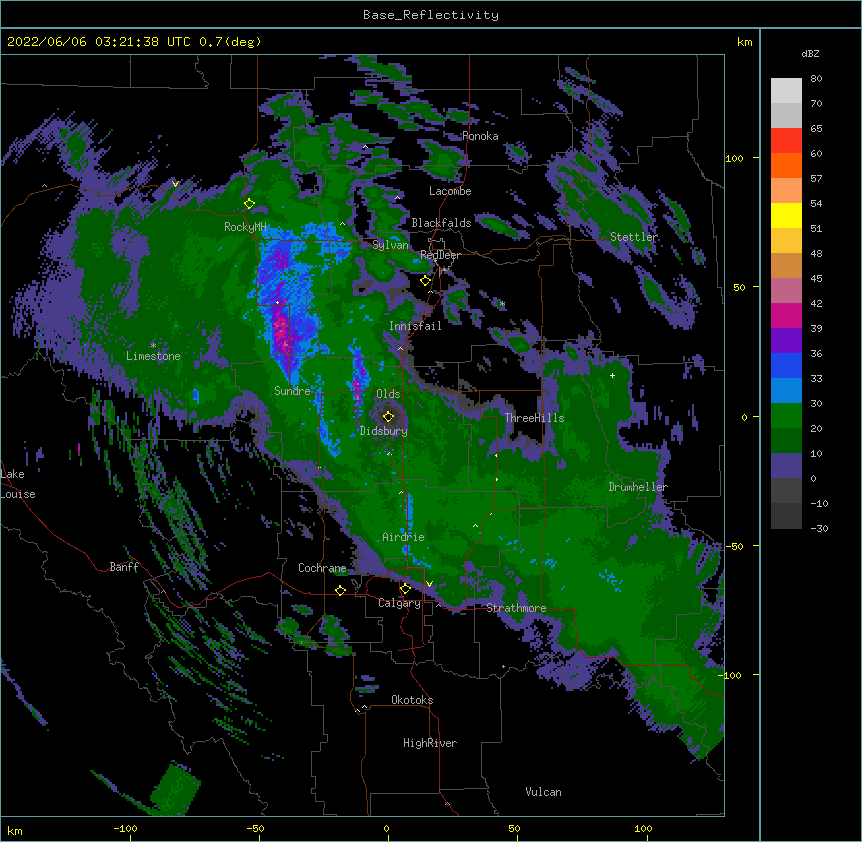862x842 pixels.
Task: Select the yellow station marker under Olds
Action: pos(389,416)
